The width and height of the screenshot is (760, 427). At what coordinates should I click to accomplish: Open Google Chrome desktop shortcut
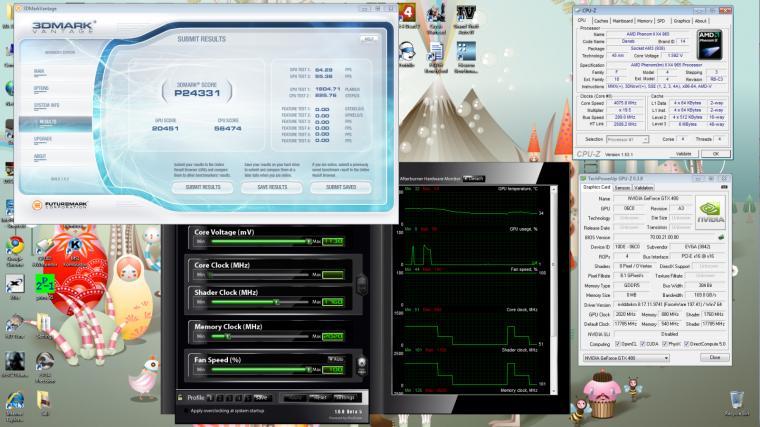click(x=15, y=245)
